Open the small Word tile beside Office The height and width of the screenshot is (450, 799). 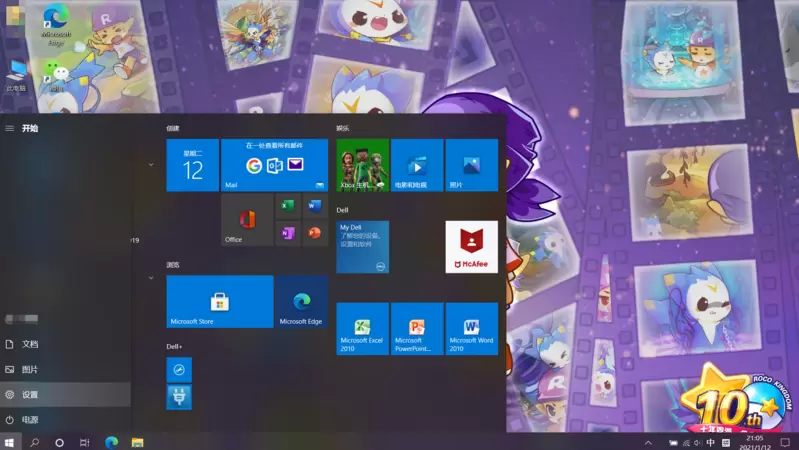(x=315, y=206)
